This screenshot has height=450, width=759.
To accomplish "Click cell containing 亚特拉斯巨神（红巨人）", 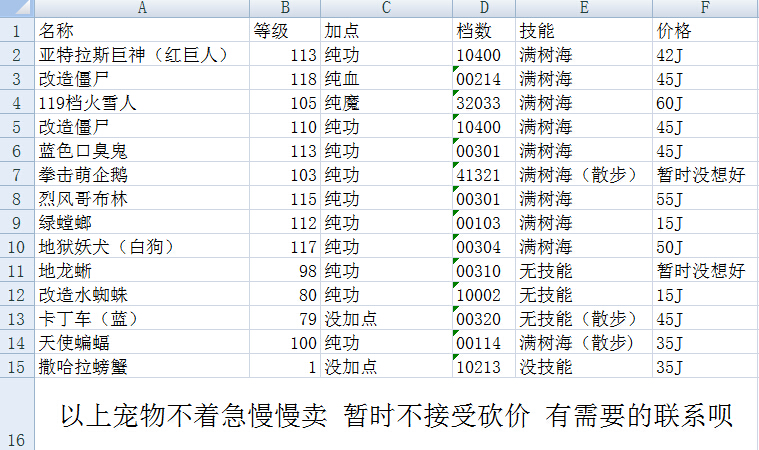I will click(x=142, y=54).
